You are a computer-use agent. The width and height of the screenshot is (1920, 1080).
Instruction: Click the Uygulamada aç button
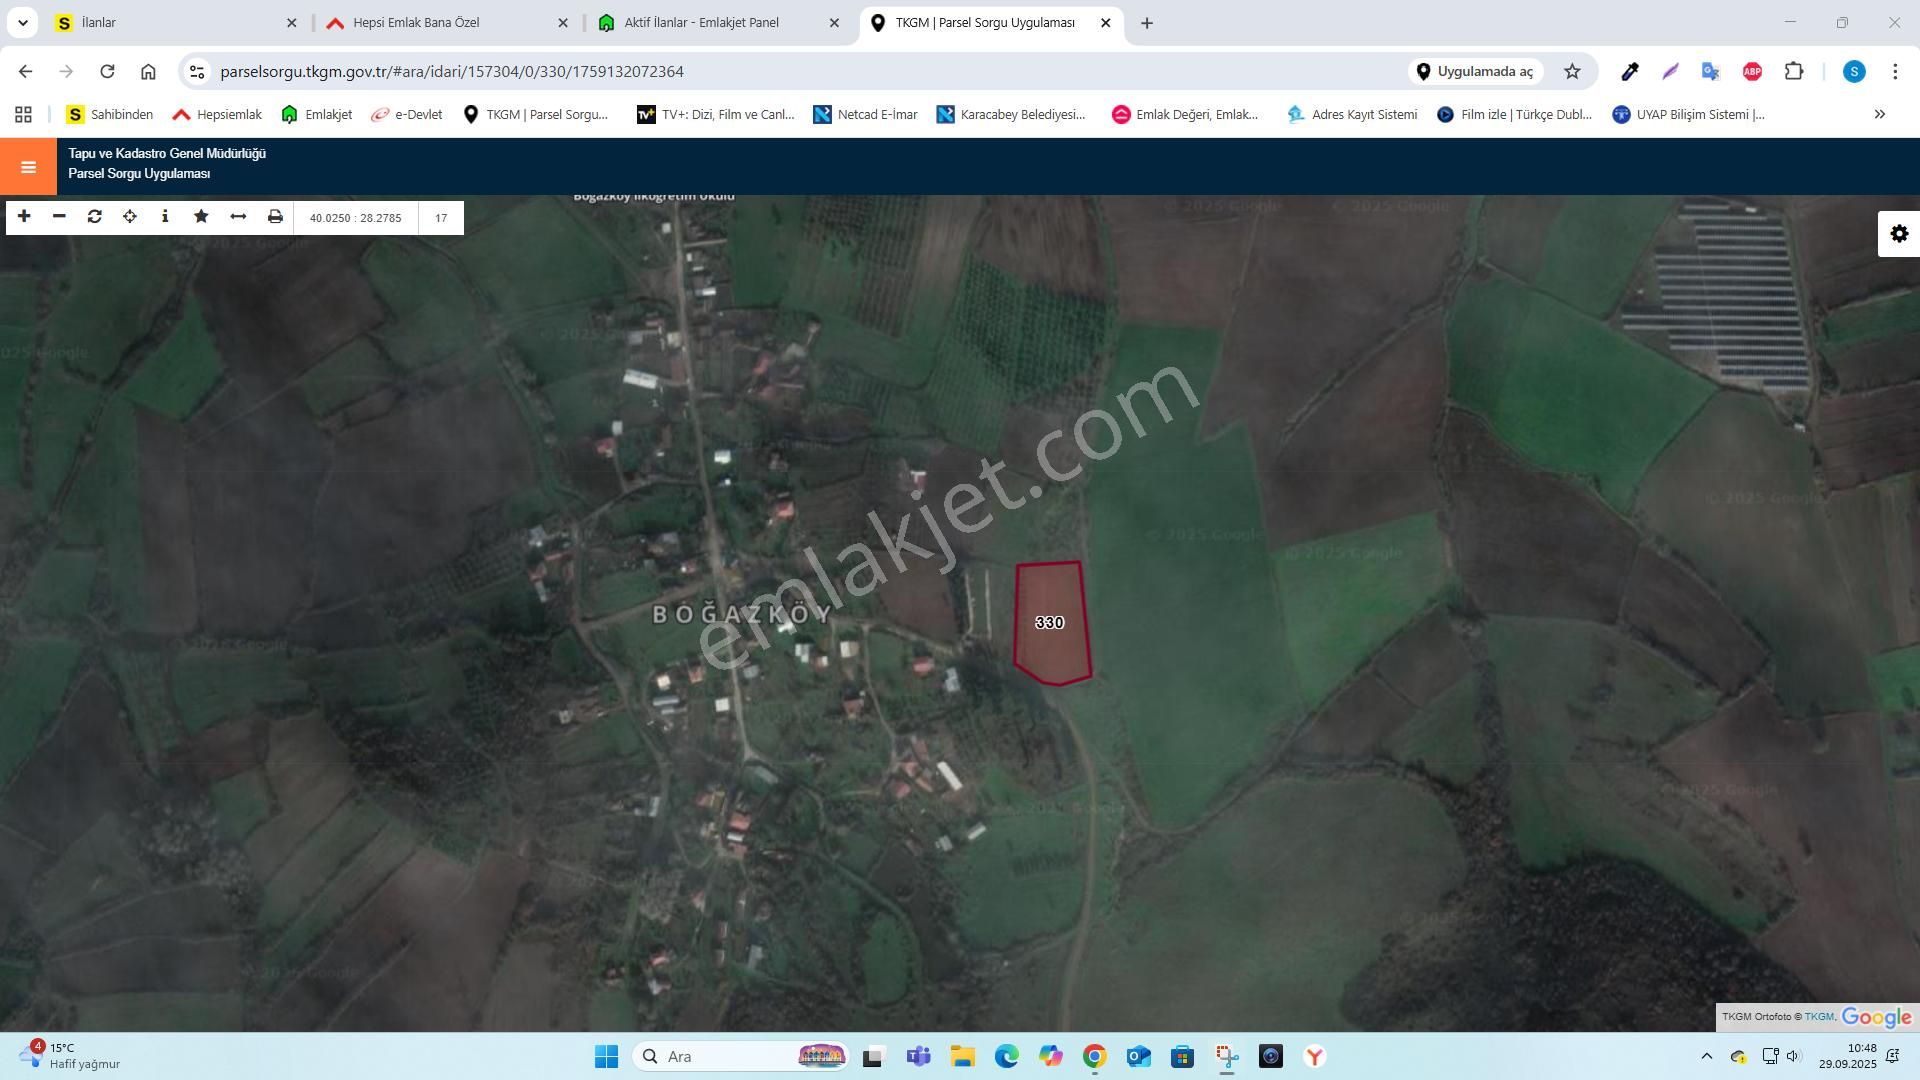[1476, 71]
